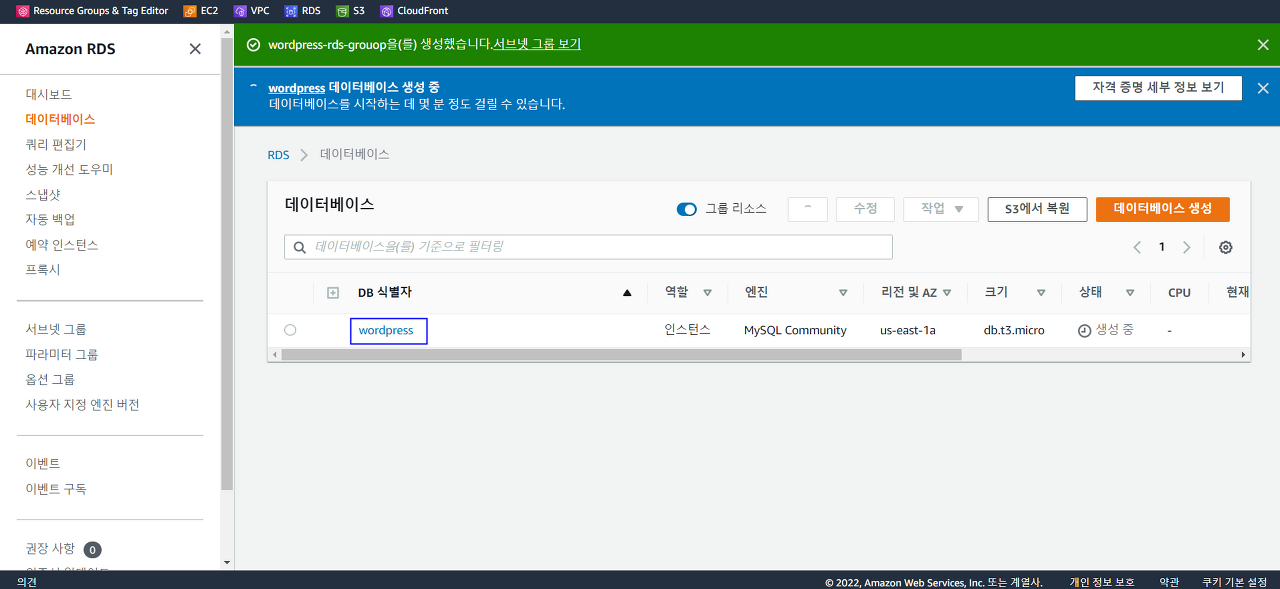Click 인스턴스 role cell
Image resolution: width=1280 pixels, height=589 pixels.
pyautogui.click(x=687, y=329)
